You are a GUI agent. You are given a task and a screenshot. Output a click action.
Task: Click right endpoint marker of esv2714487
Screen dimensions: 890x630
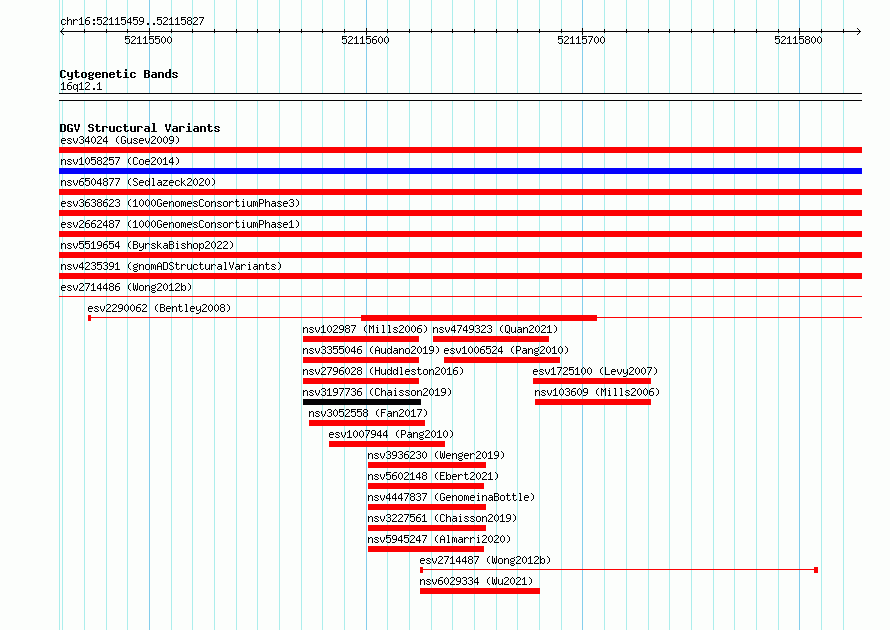tap(816, 570)
